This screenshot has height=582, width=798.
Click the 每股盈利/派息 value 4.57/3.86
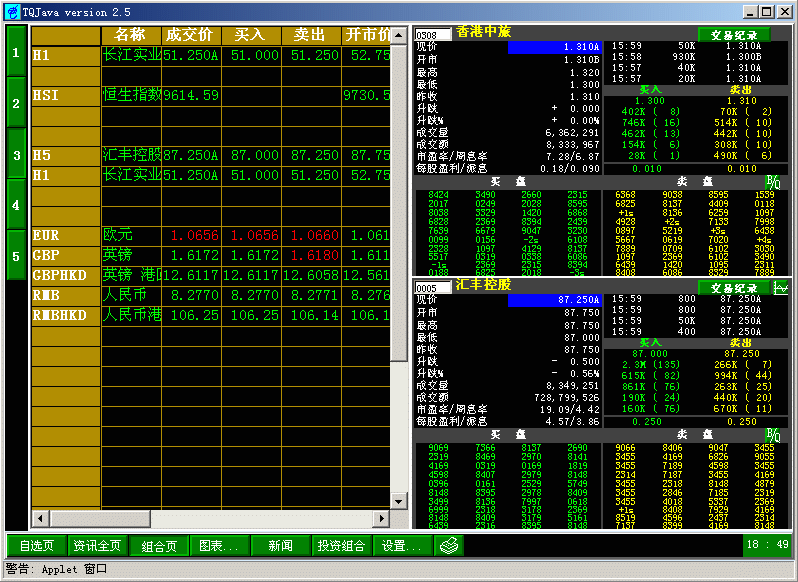coord(573,422)
